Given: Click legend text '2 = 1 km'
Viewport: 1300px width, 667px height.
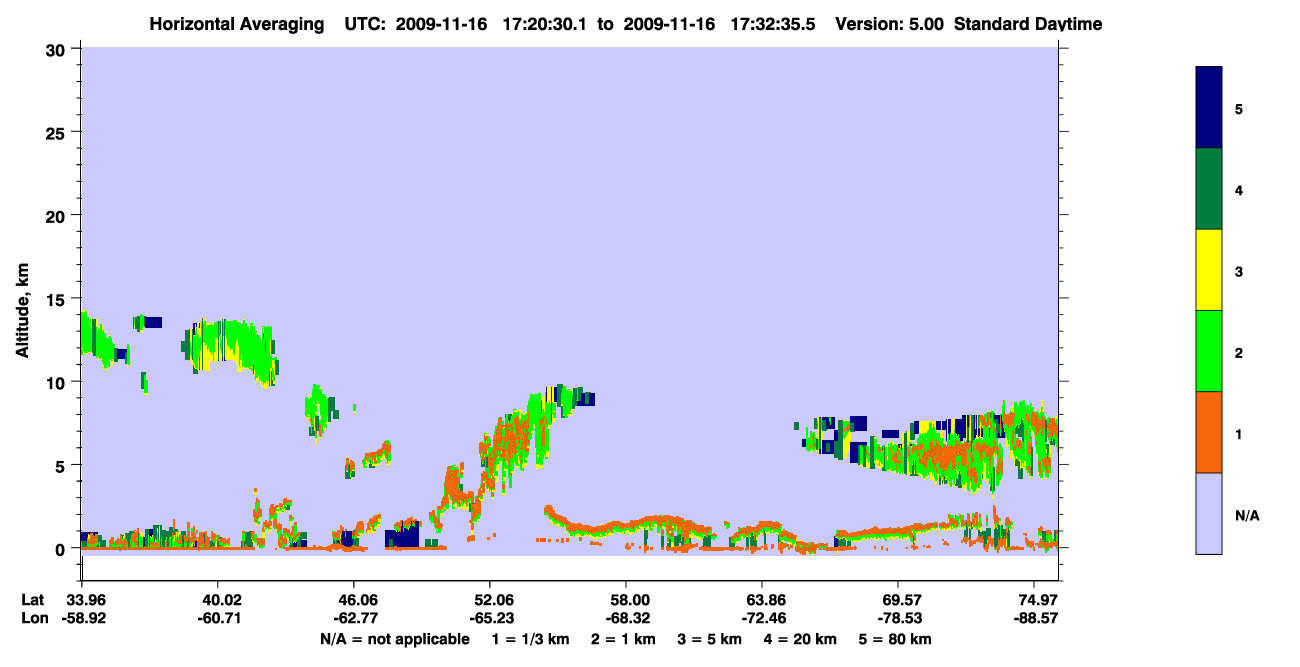Looking at the screenshot, I should tap(624, 639).
